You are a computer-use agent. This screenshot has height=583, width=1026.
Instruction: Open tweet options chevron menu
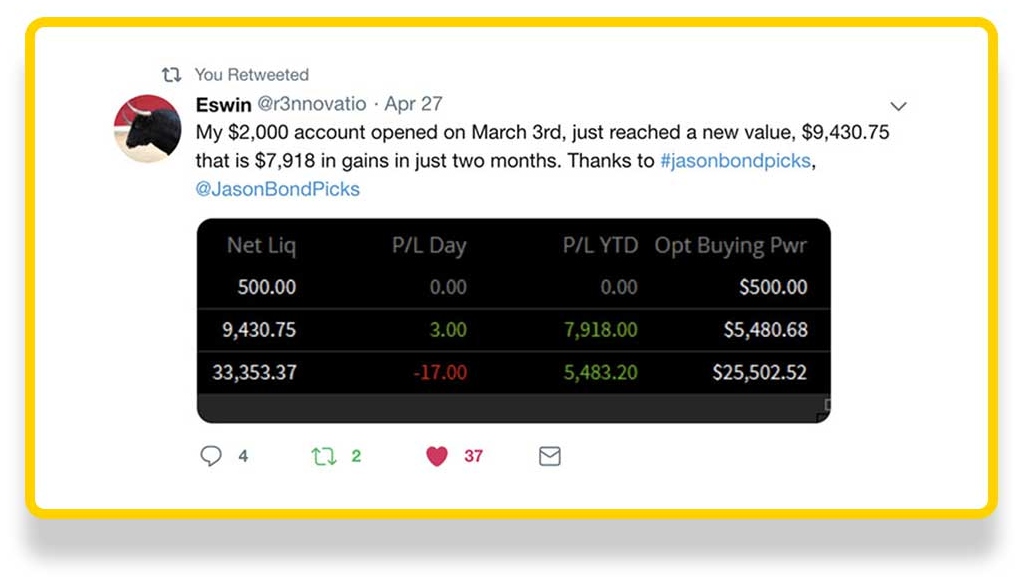point(898,106)
